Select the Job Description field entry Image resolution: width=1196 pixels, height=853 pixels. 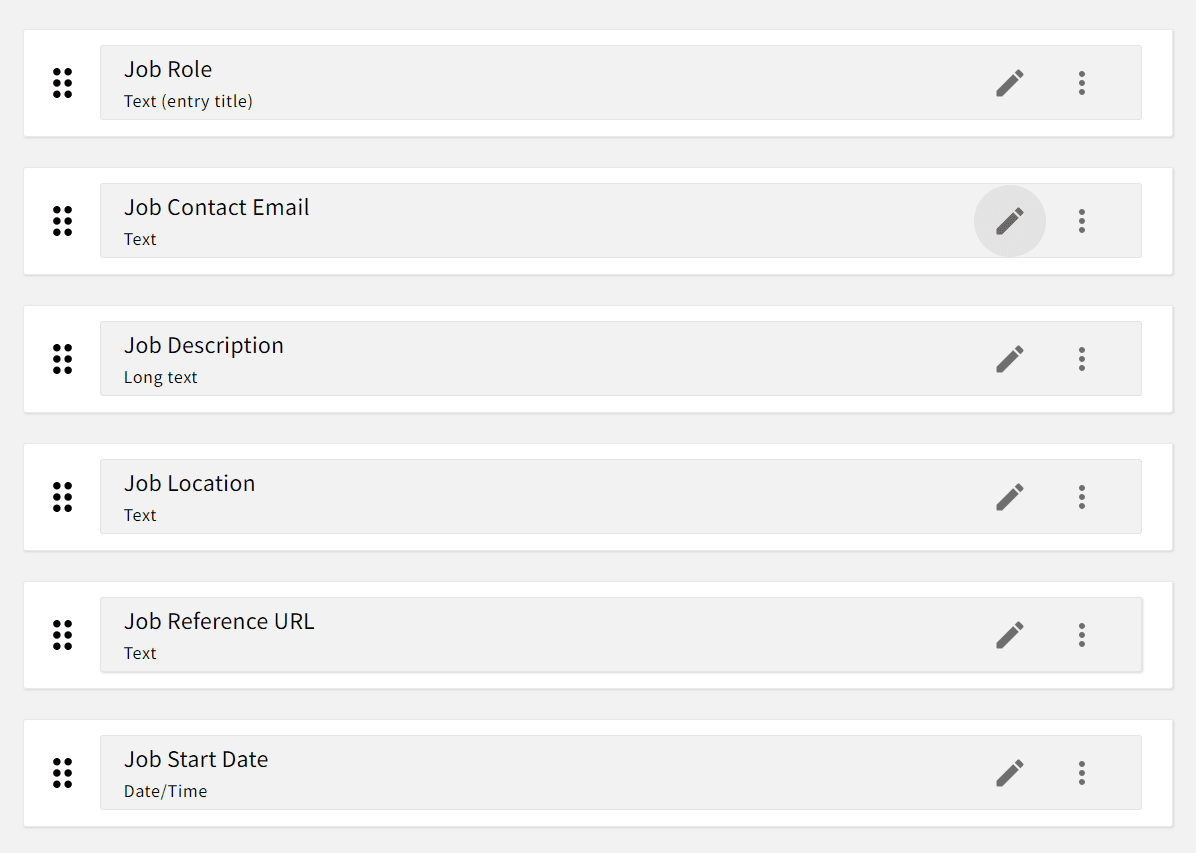pyautogui.click(x=500, y=358)
